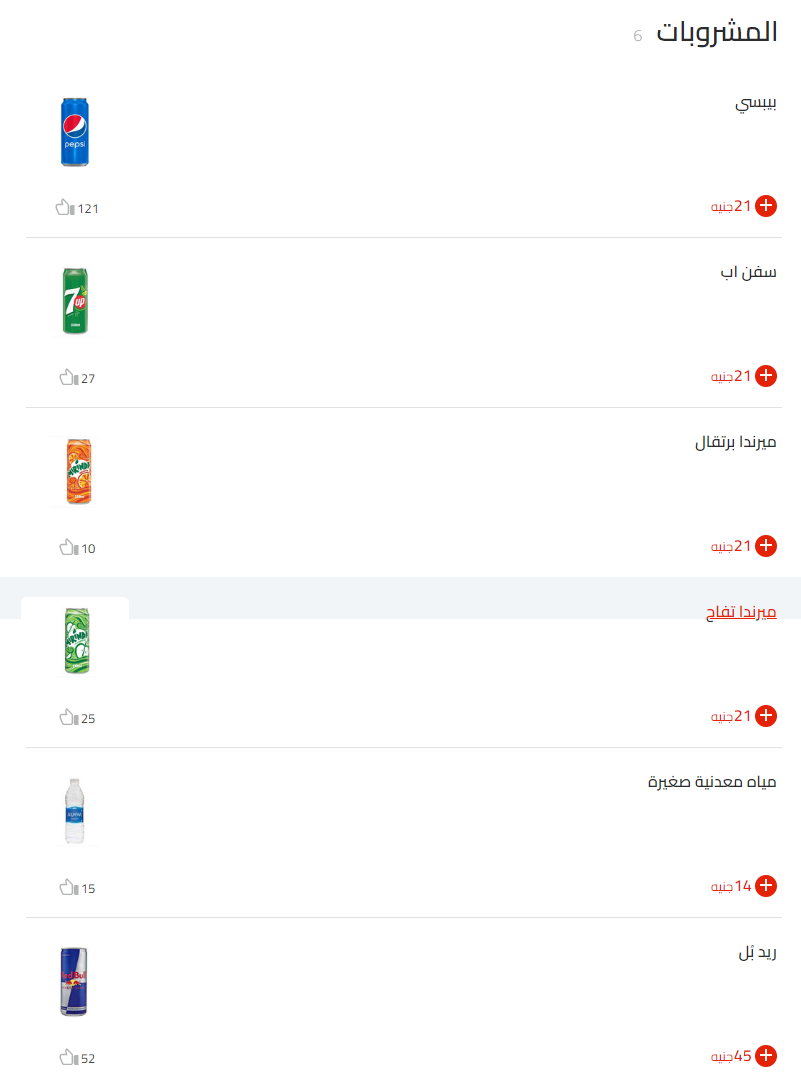This screenshot has height=1084, width=801.
Task: Click the plus icon for Seven Up
Action: pyautogui.click(x=766, y=376)
